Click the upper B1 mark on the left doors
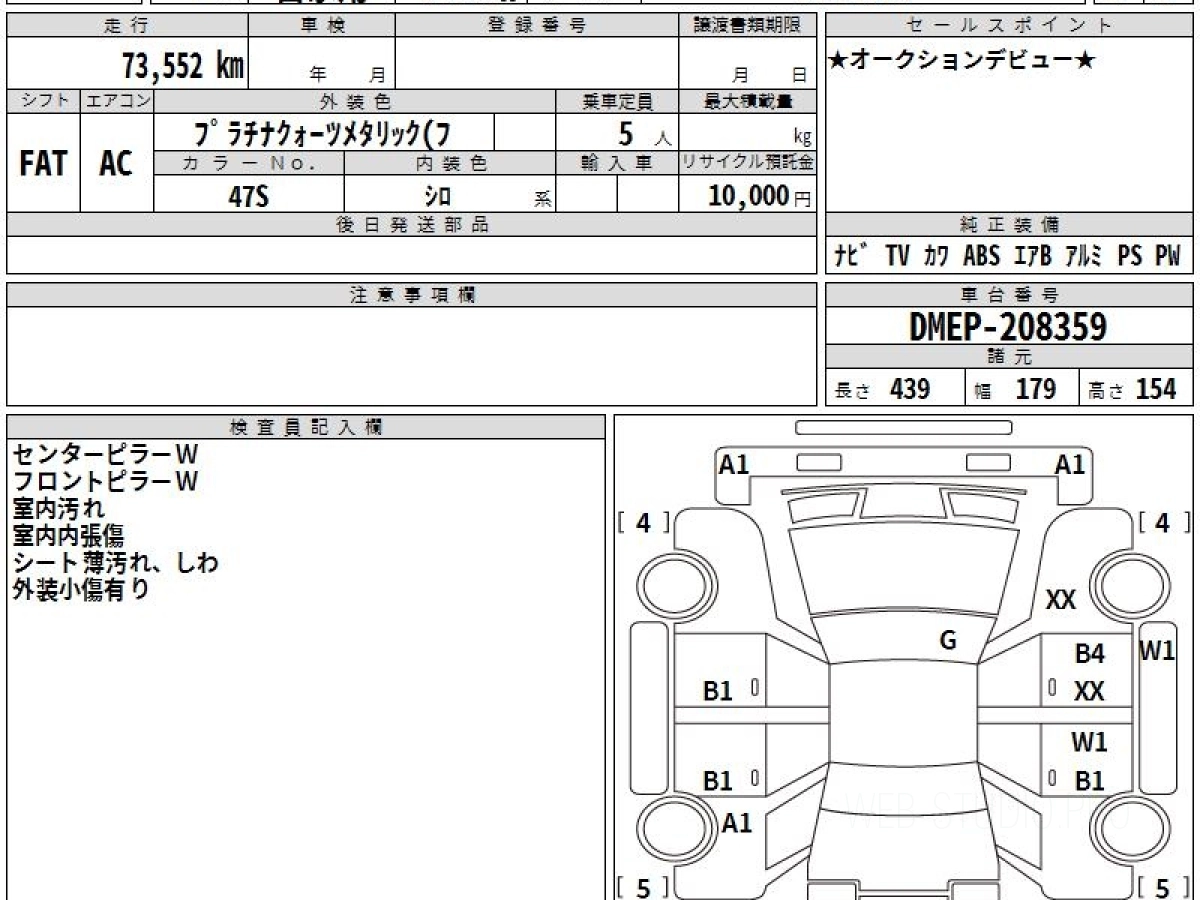This screenshot has width=1200, height=900. pos(718,690)
